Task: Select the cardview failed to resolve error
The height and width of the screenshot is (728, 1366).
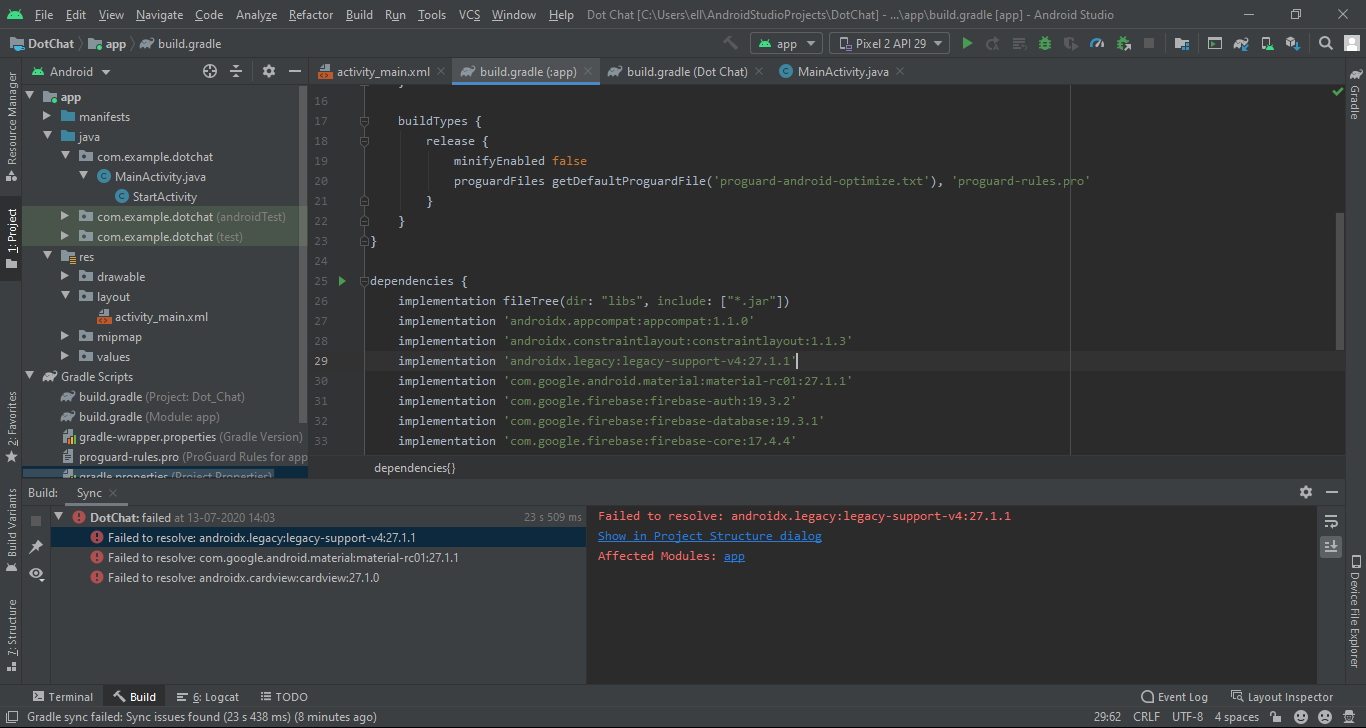Action: click(x=243, y=578)
